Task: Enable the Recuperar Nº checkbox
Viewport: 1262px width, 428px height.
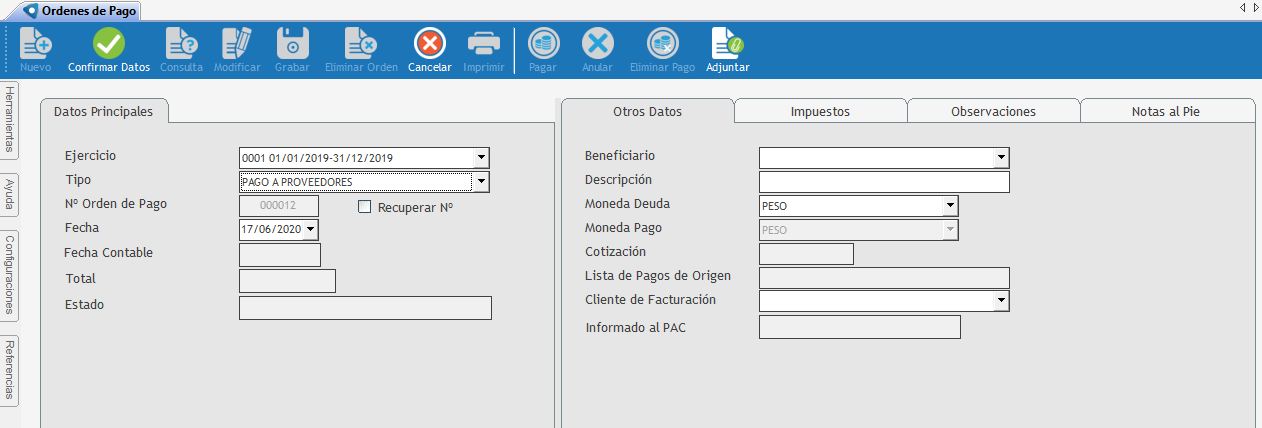Action: 365,207
